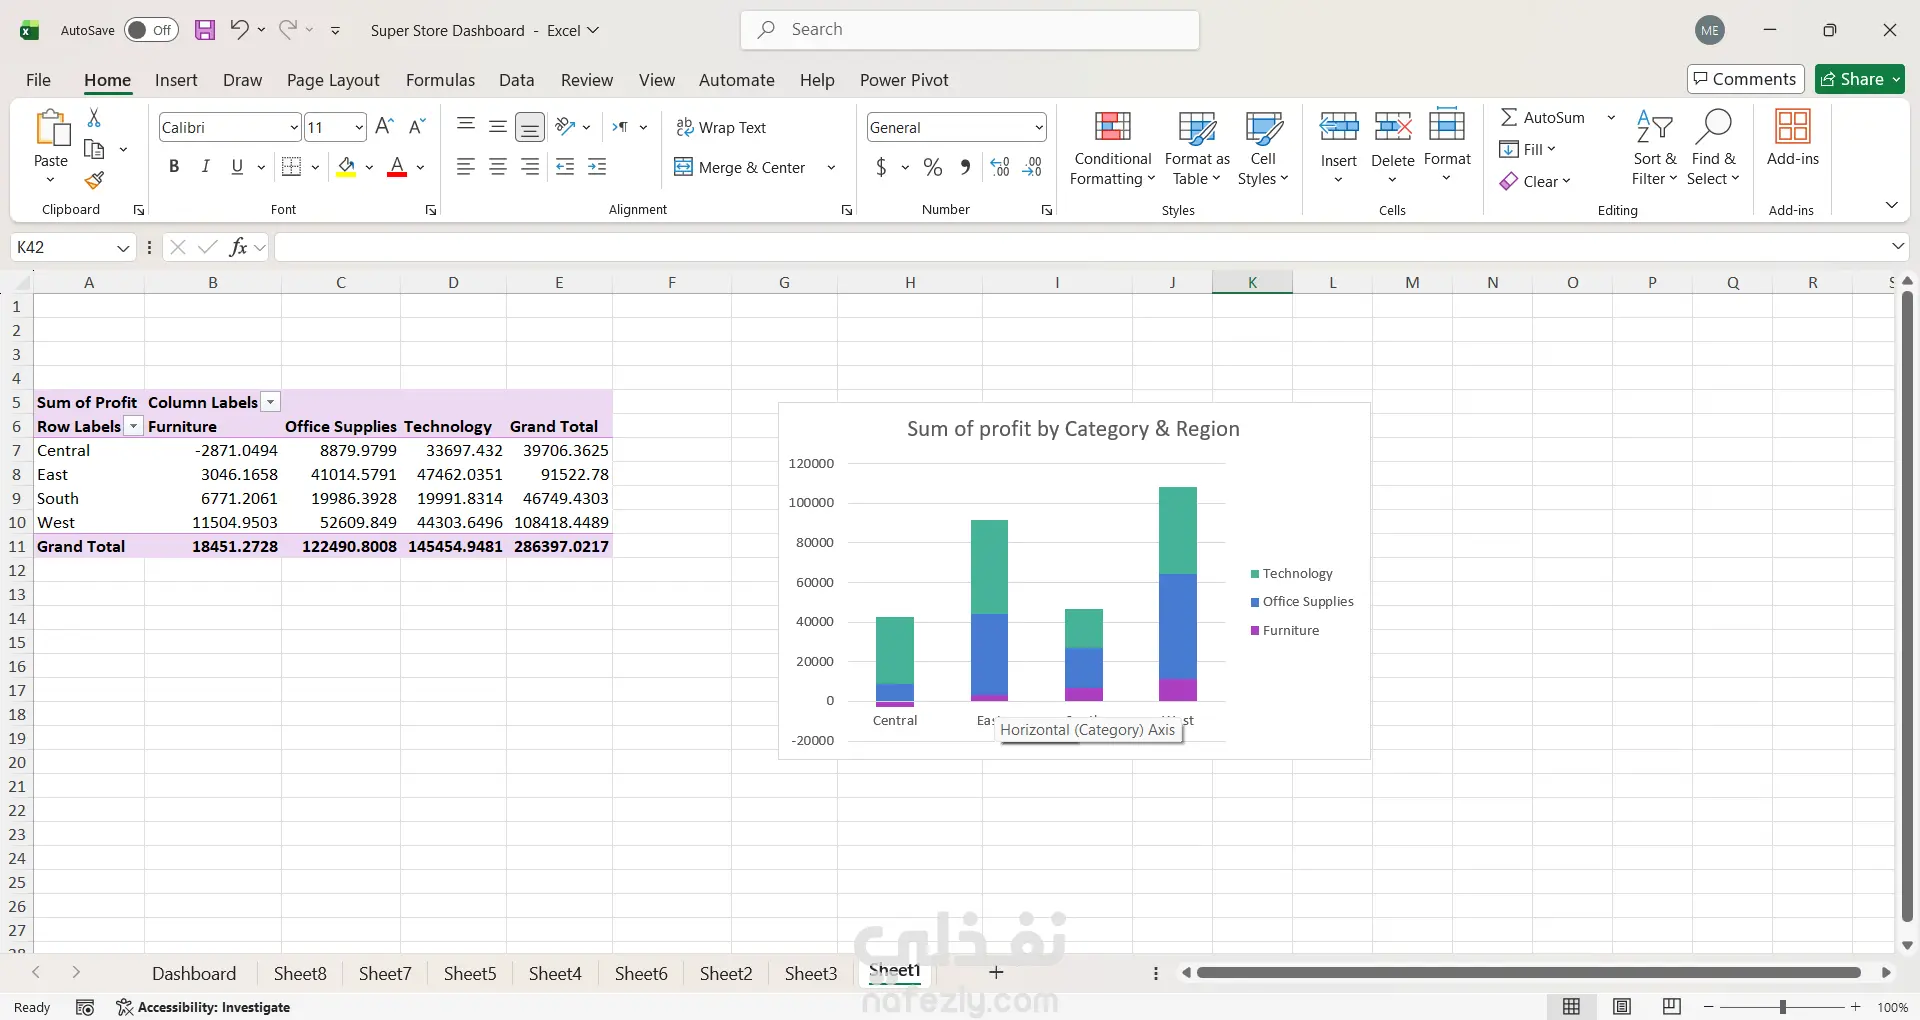Open Find & Select options

pyautogui.click(x=1714, y=149)
